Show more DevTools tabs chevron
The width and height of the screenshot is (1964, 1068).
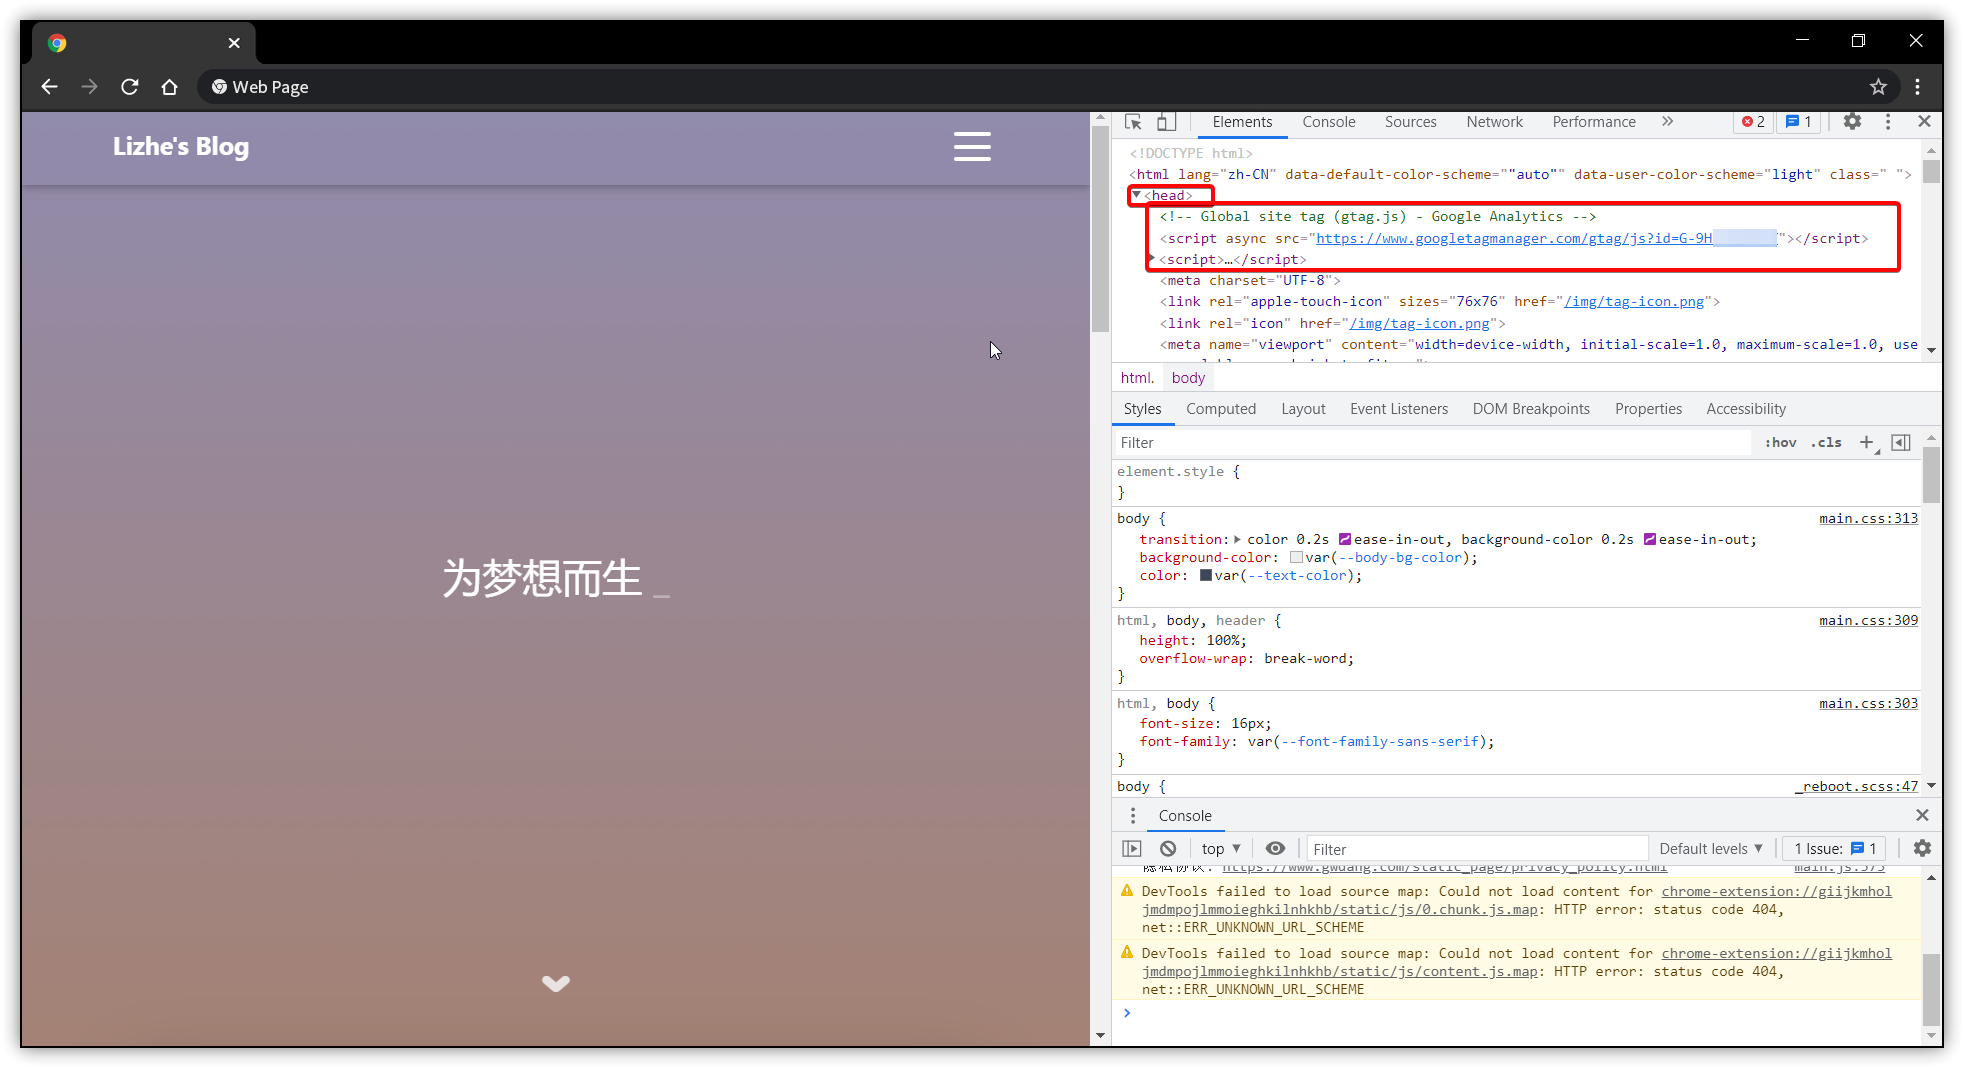1667,121
